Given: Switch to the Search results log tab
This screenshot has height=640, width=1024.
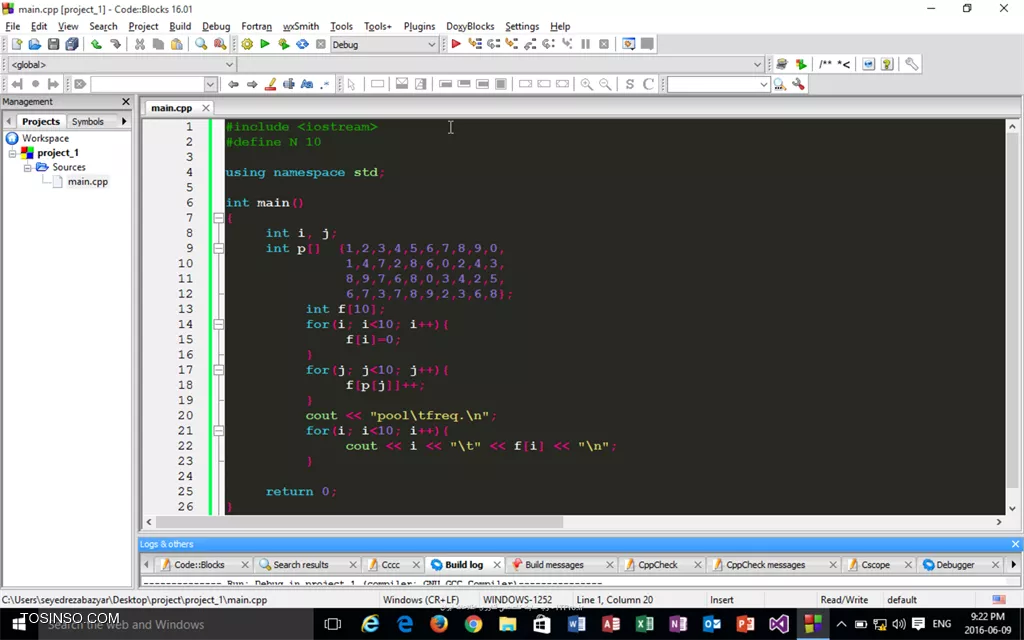Looking at the screenshot, I should coord(300,565).
